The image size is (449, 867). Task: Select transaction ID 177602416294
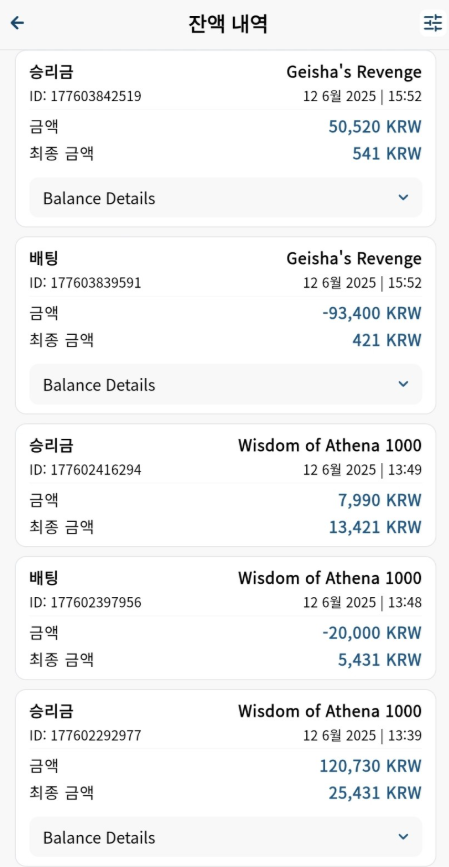[85, 471]
